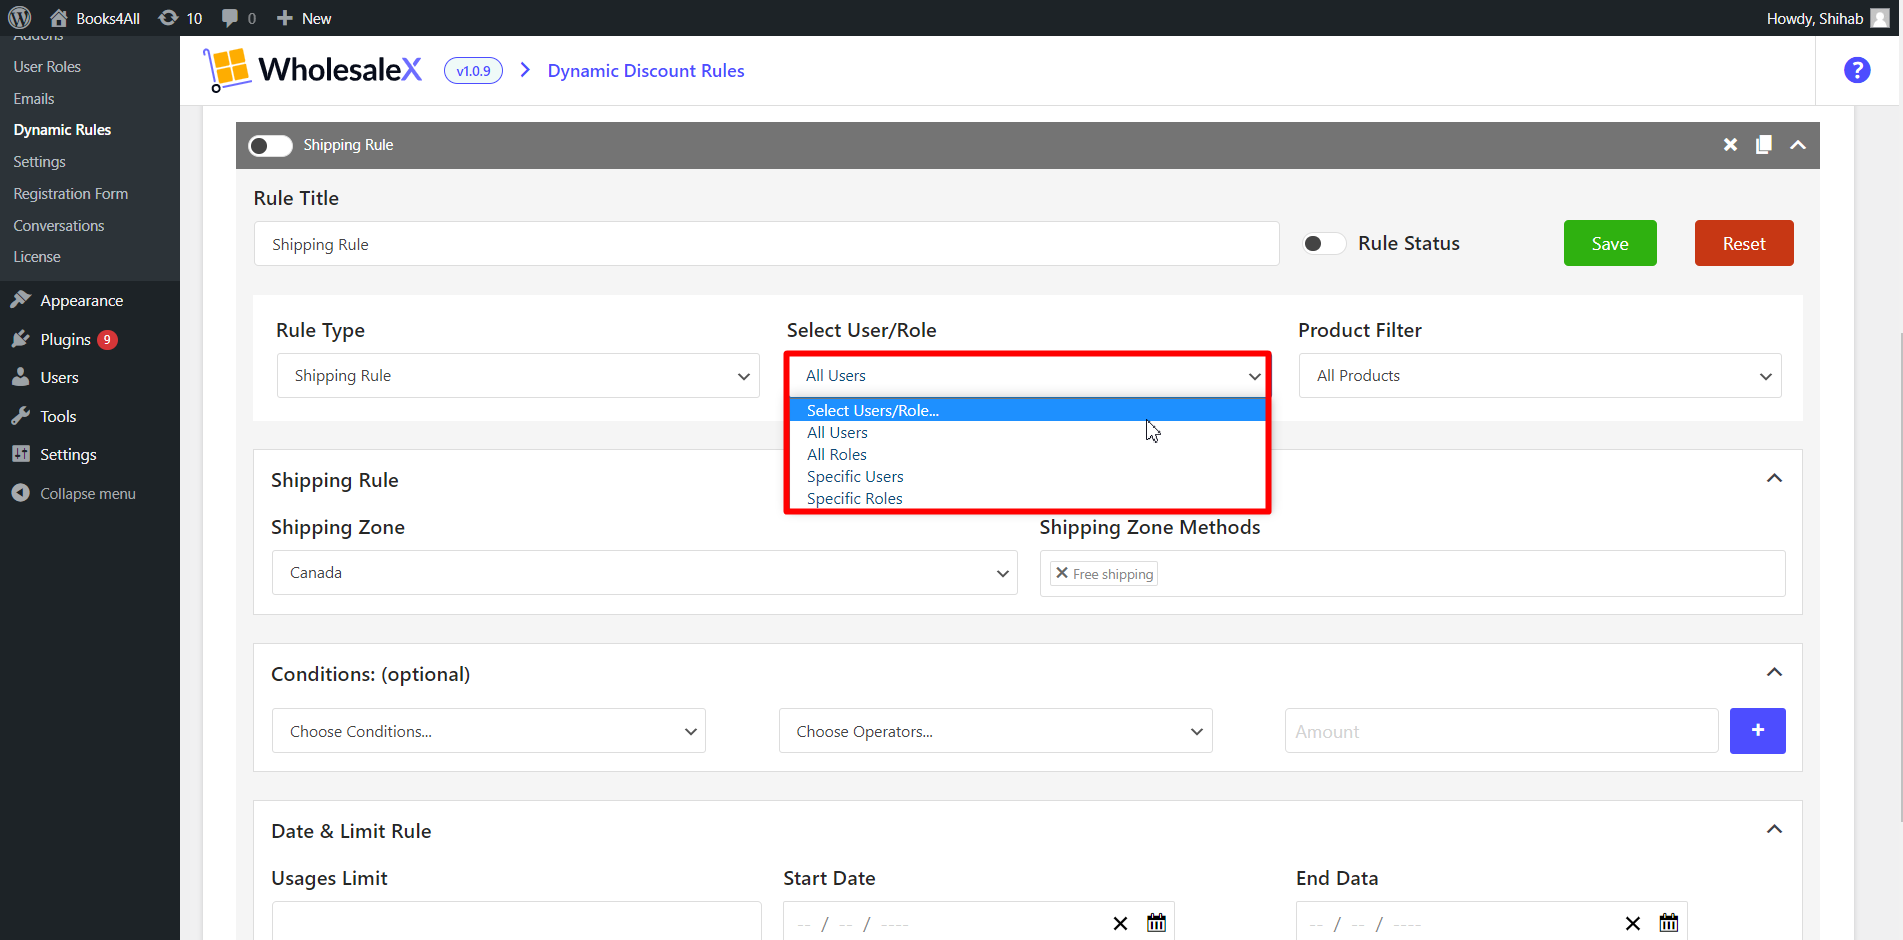
Task: Collapse the Conditions (optional) section
Action: coord(1774,672)
